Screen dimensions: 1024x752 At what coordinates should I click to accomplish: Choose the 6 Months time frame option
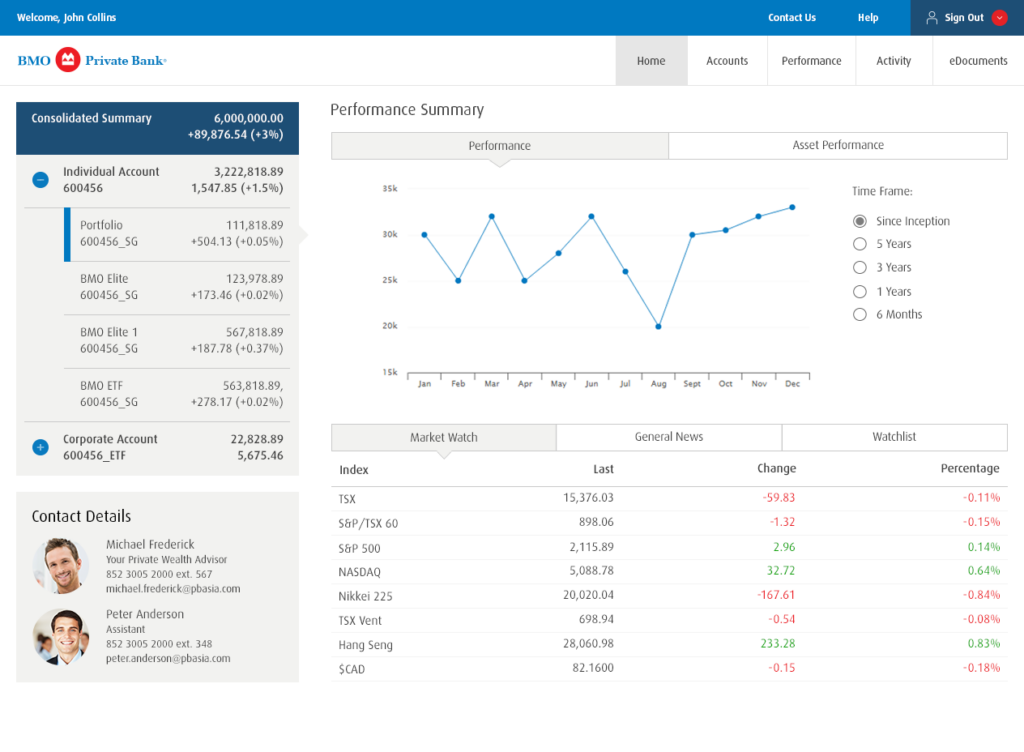click(860, 315)
